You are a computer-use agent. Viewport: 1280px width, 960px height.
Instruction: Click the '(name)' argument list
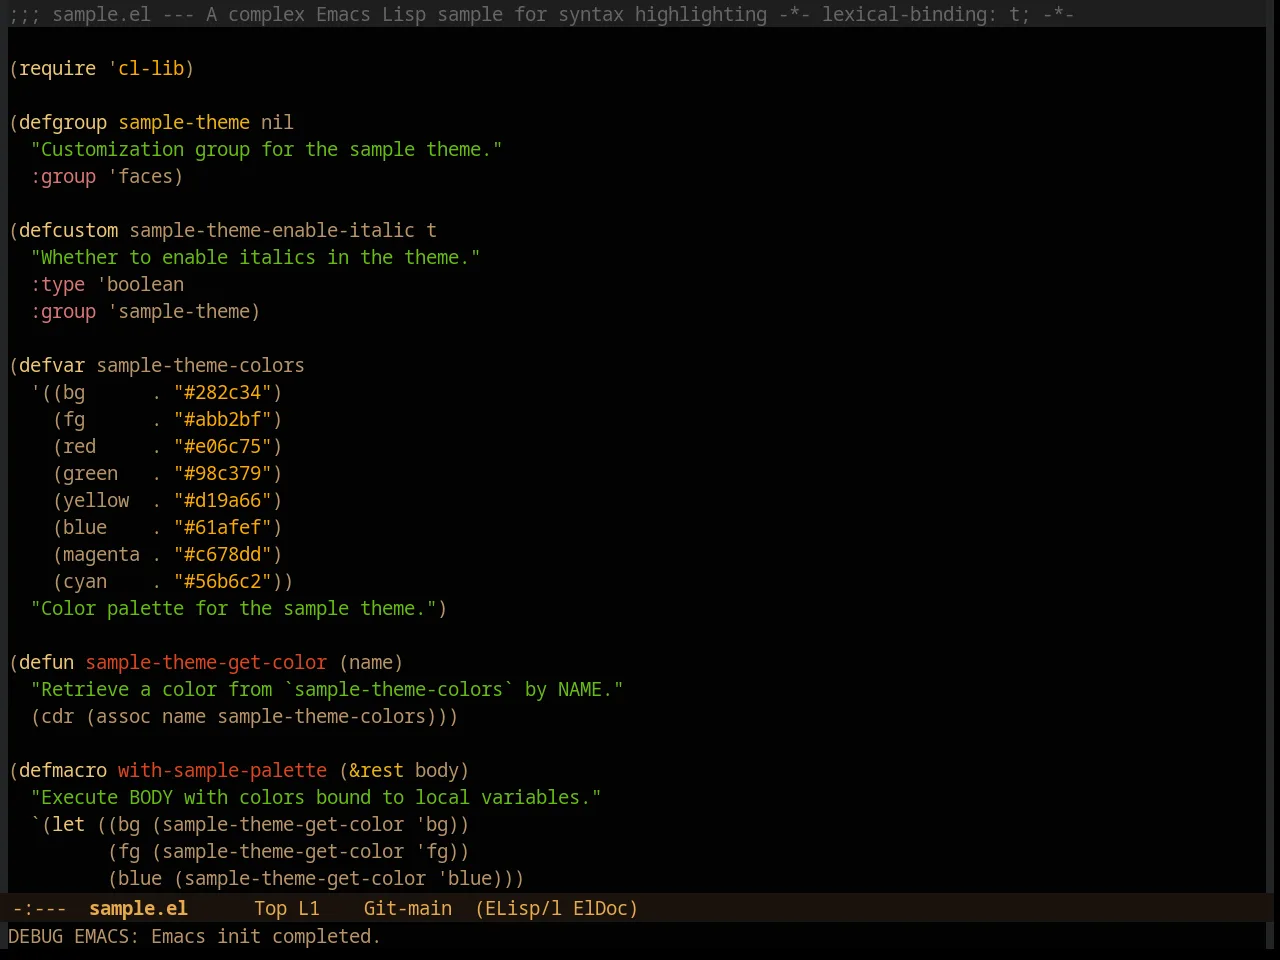371,662
